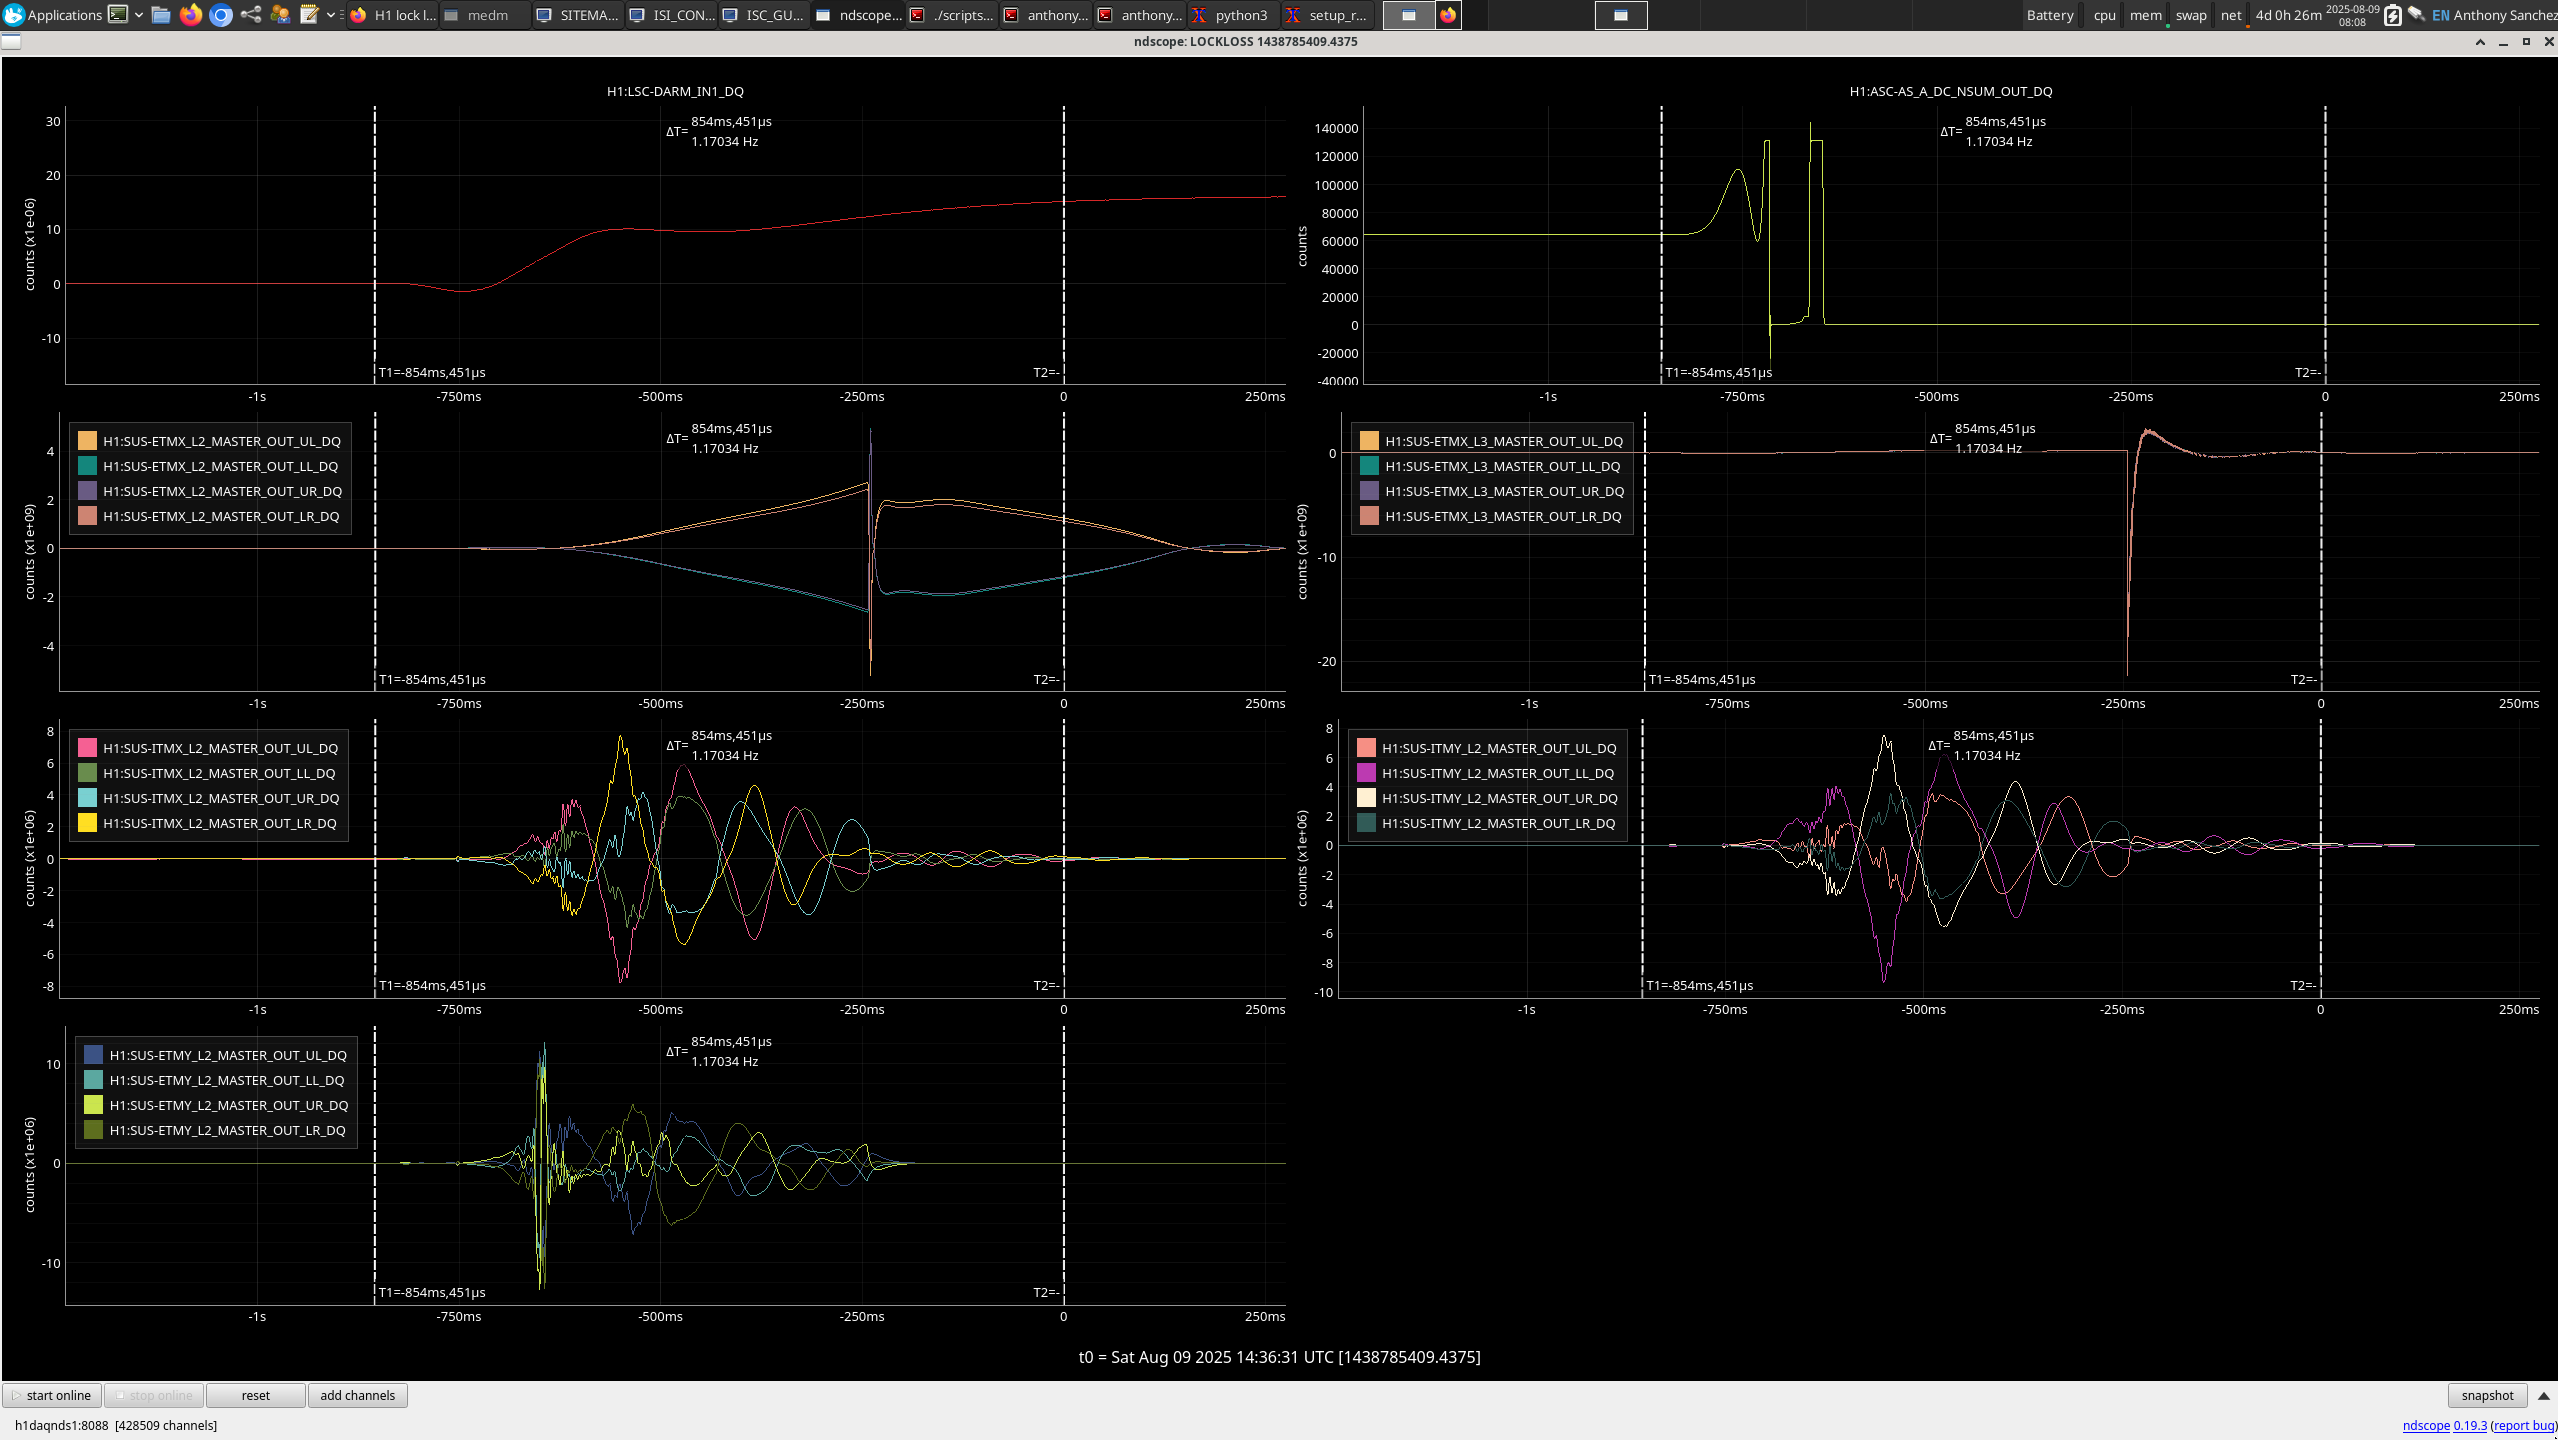Launch Firefox from the top panel
Image resolution: width=2558 pixels, height=1440 pixels.
[190, 14]
